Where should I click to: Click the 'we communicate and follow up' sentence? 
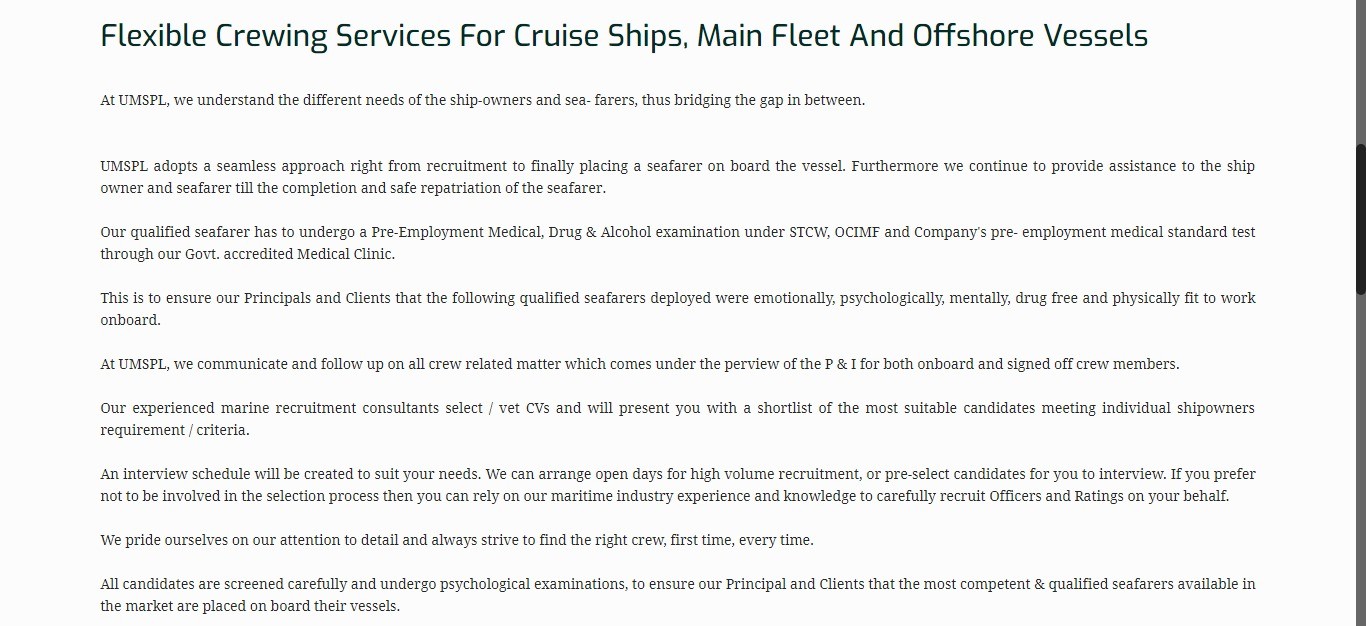(640, 364)
